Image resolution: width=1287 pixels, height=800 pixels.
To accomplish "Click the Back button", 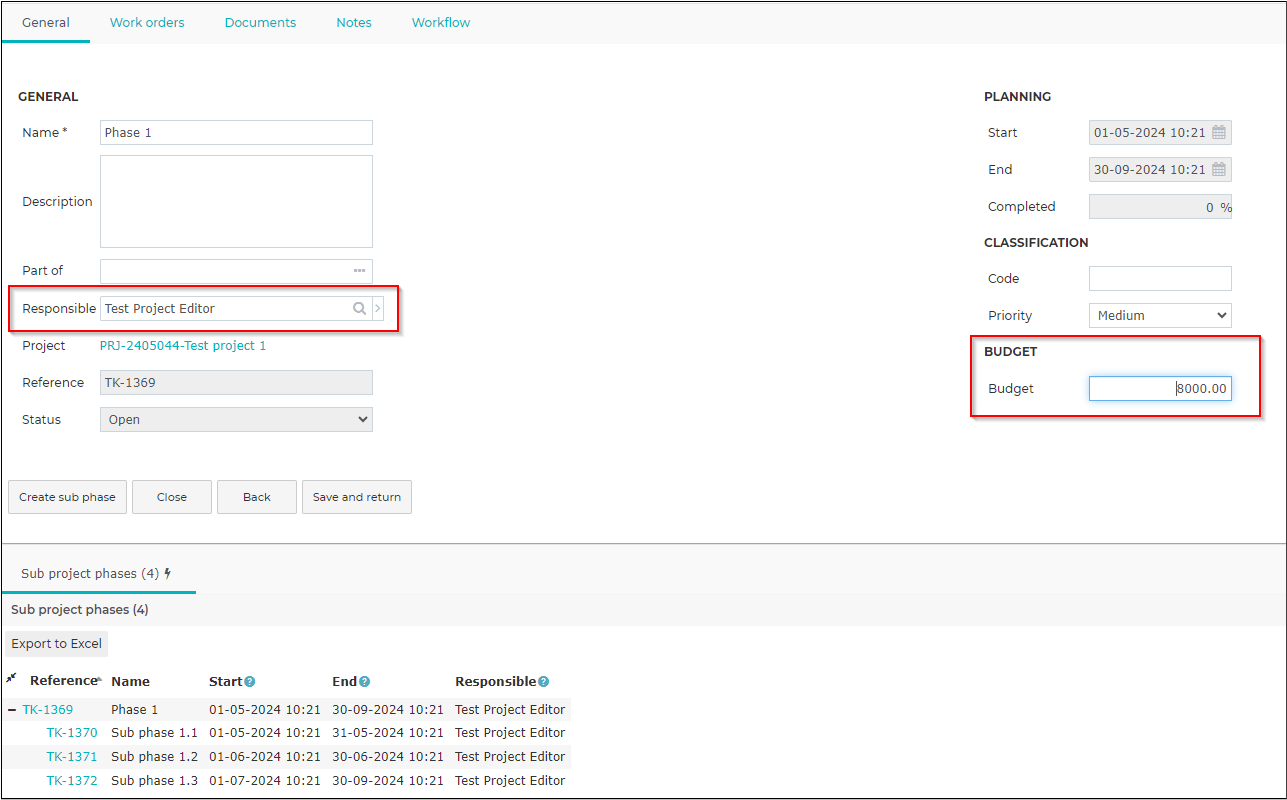I will (257, 497).
